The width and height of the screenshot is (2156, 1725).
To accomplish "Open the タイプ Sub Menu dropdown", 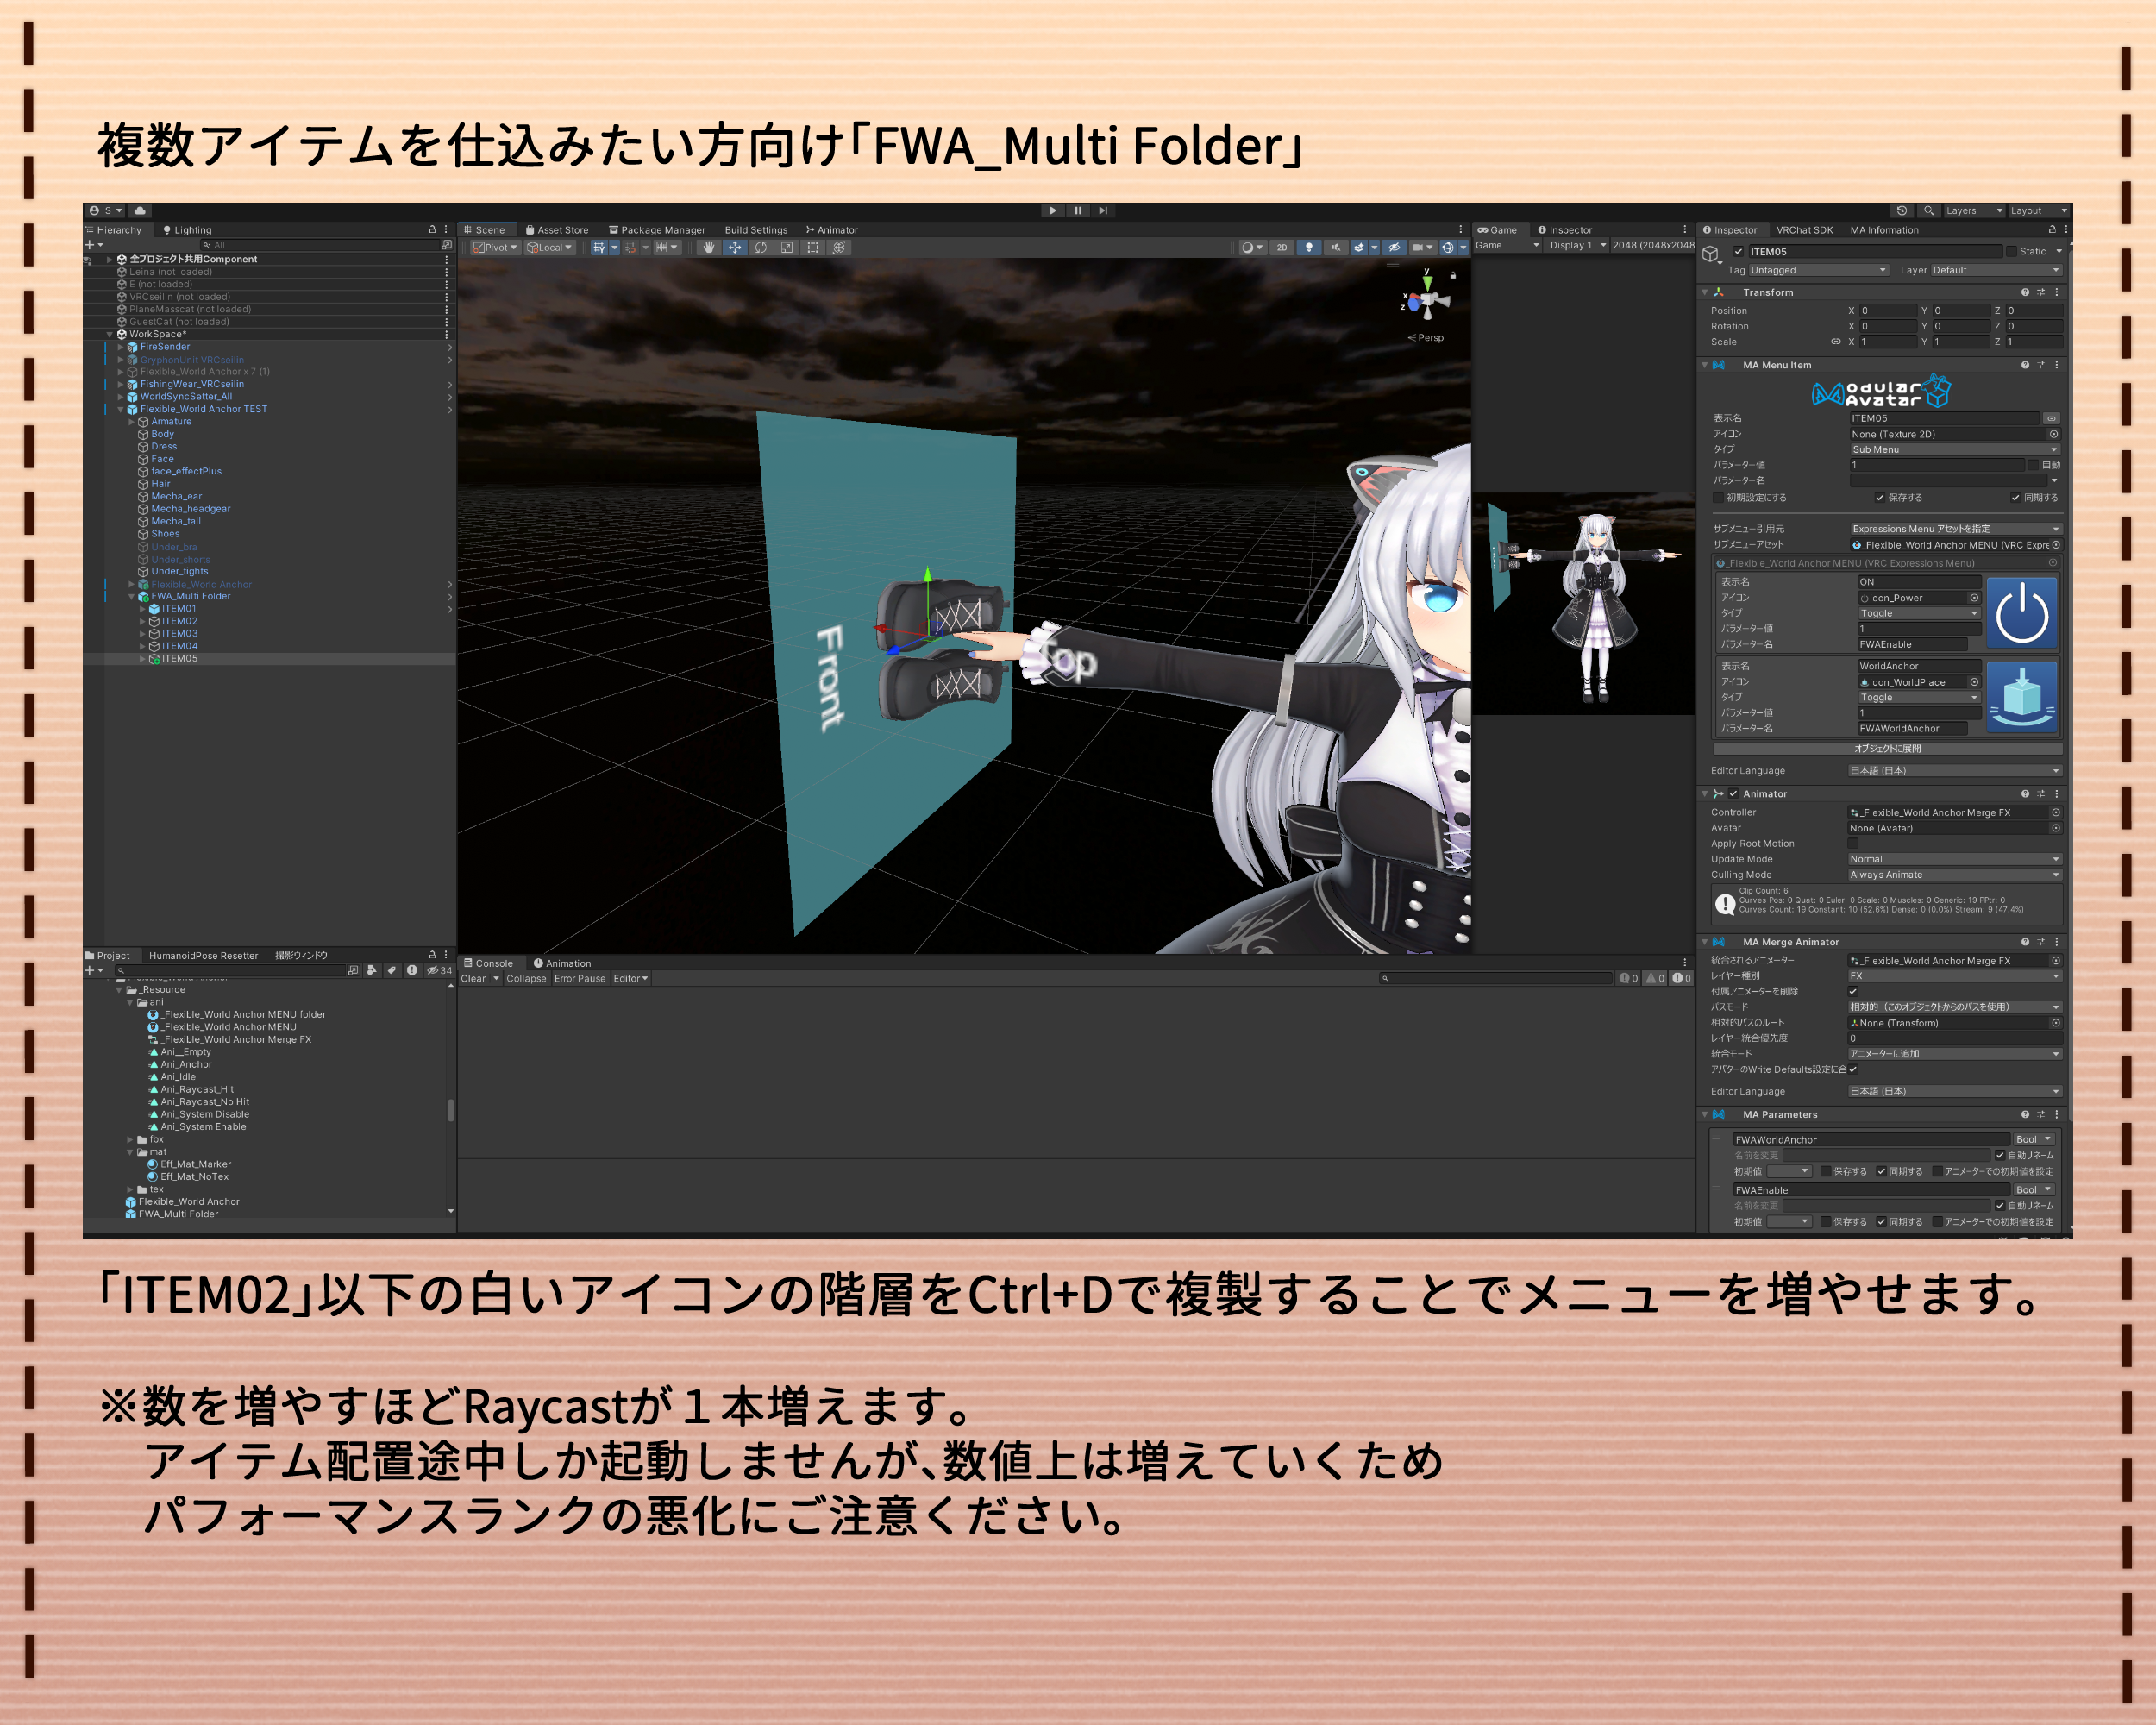I will tap(1954, 449).
